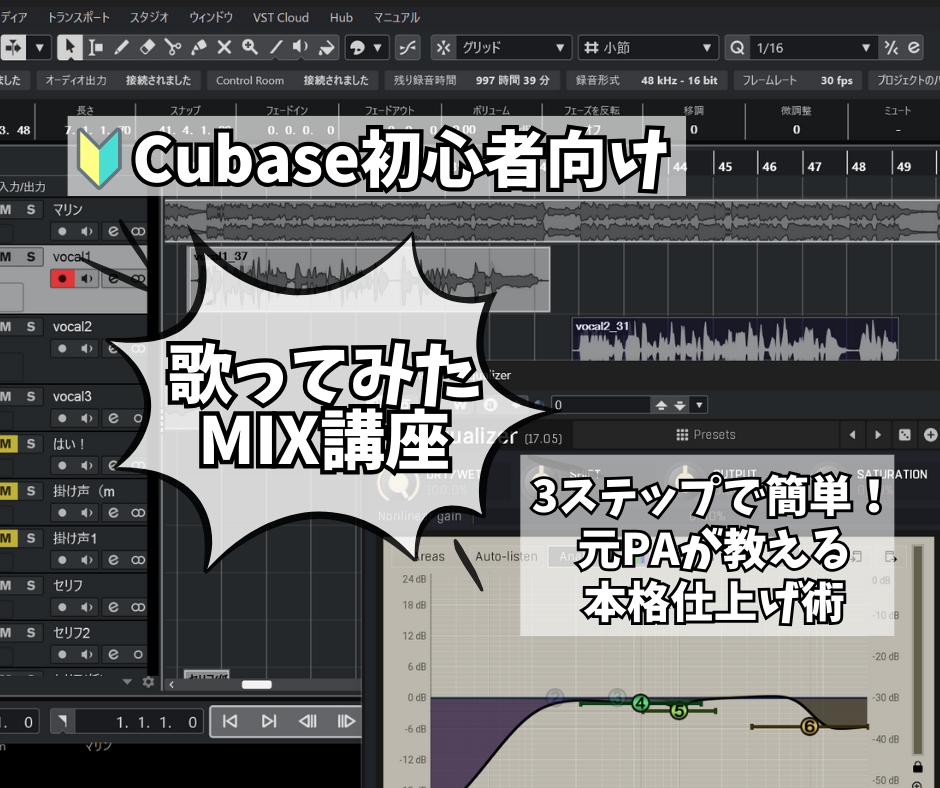Screen dimensions: 940x788
Task: Click bar 47 on the ruler
Action: 814,167
